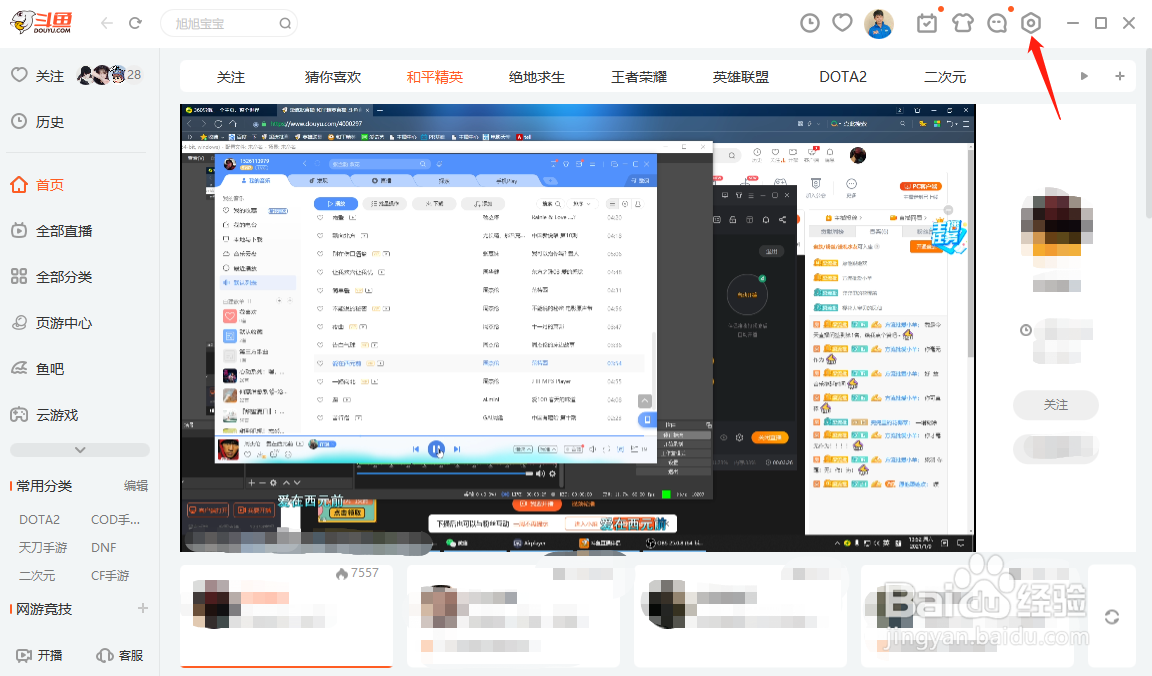Switch to the 猜你喜欢 tab
This screenshot has height=676, width=1152.
click(x=333, y=77)
